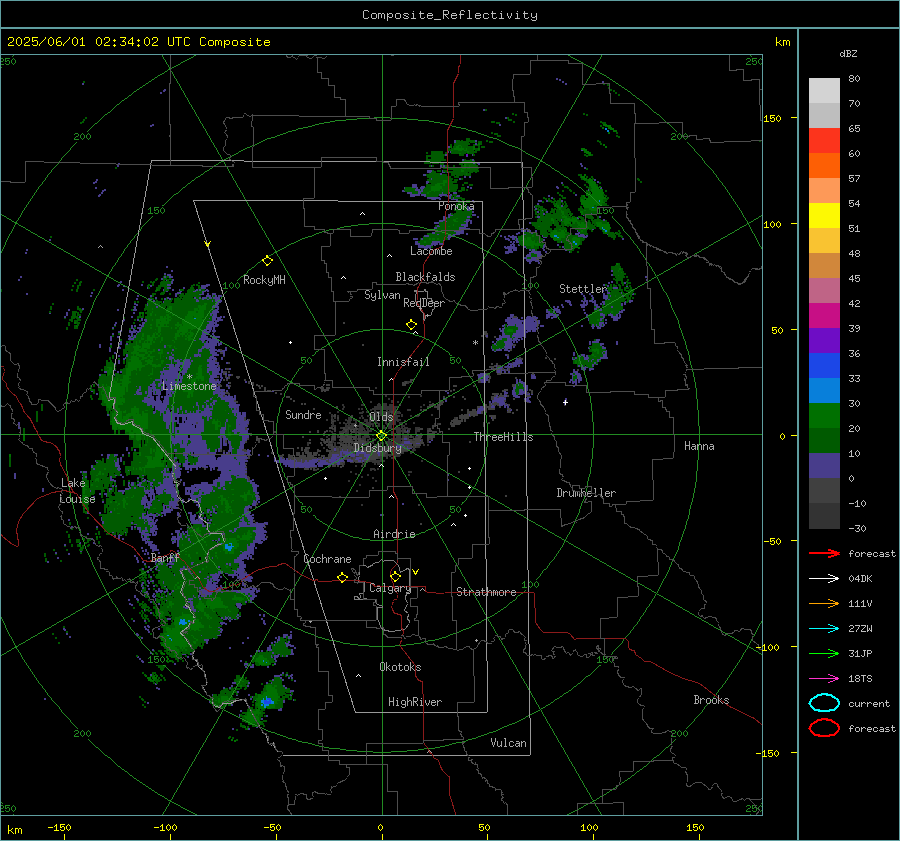
Task: Click the HighRiver label
Action: coord(415,702)
